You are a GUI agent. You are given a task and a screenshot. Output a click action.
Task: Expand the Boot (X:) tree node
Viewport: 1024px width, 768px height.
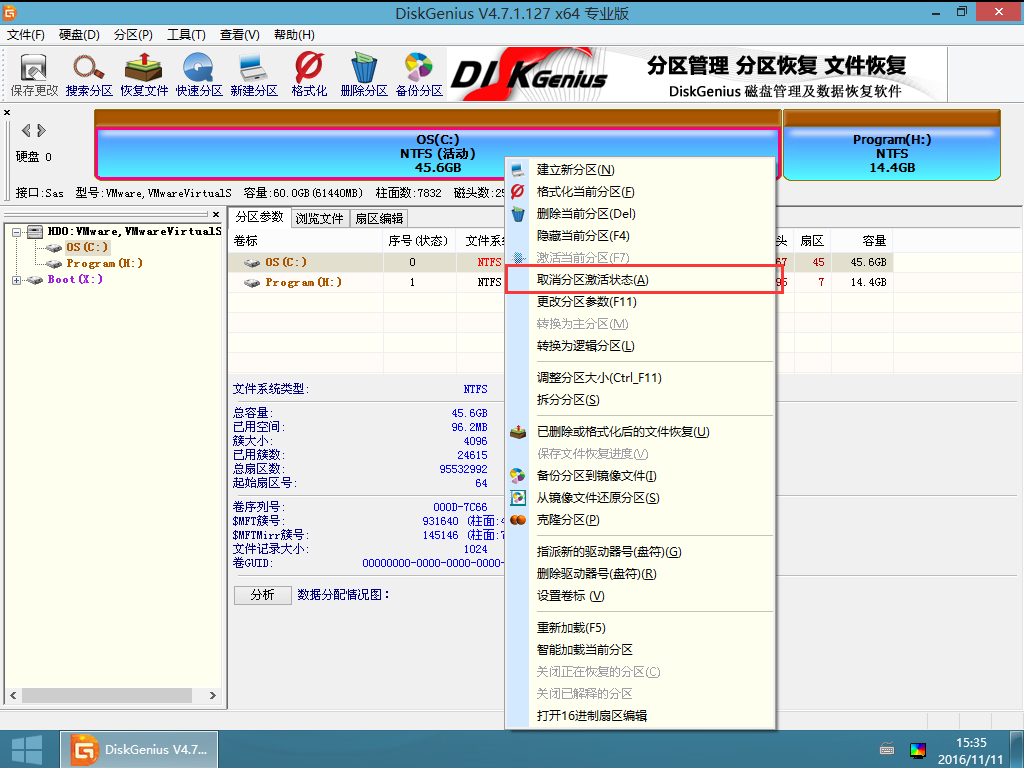(x=16, y=280)
